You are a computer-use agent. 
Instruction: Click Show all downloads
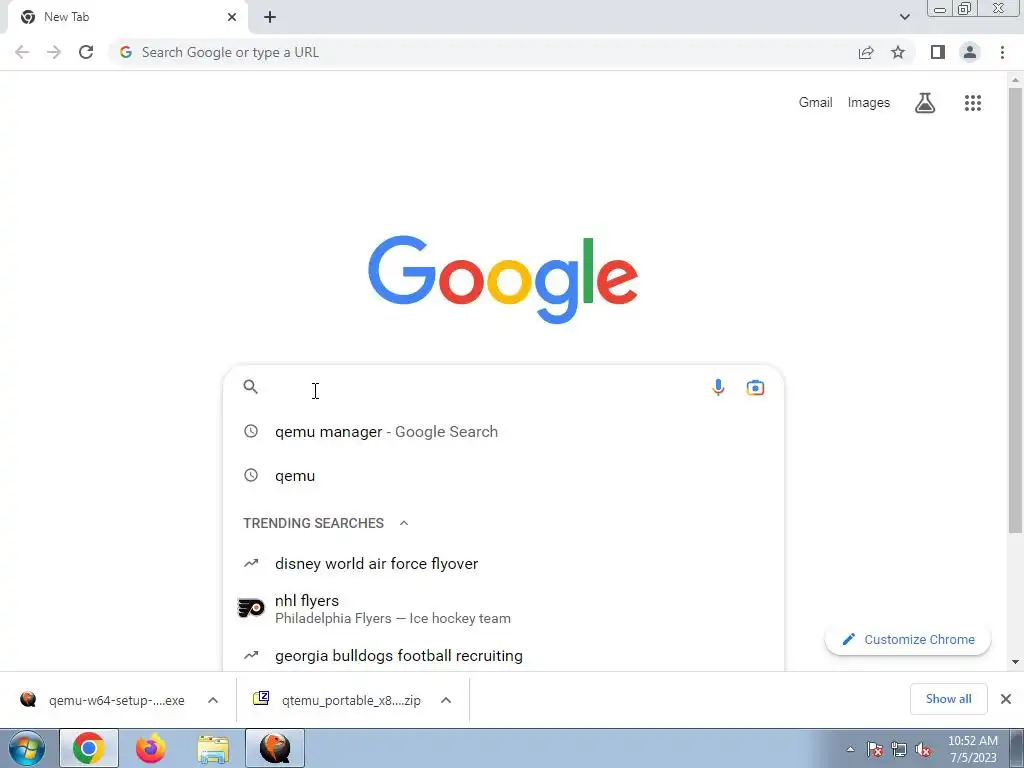[x=948, y=699]
